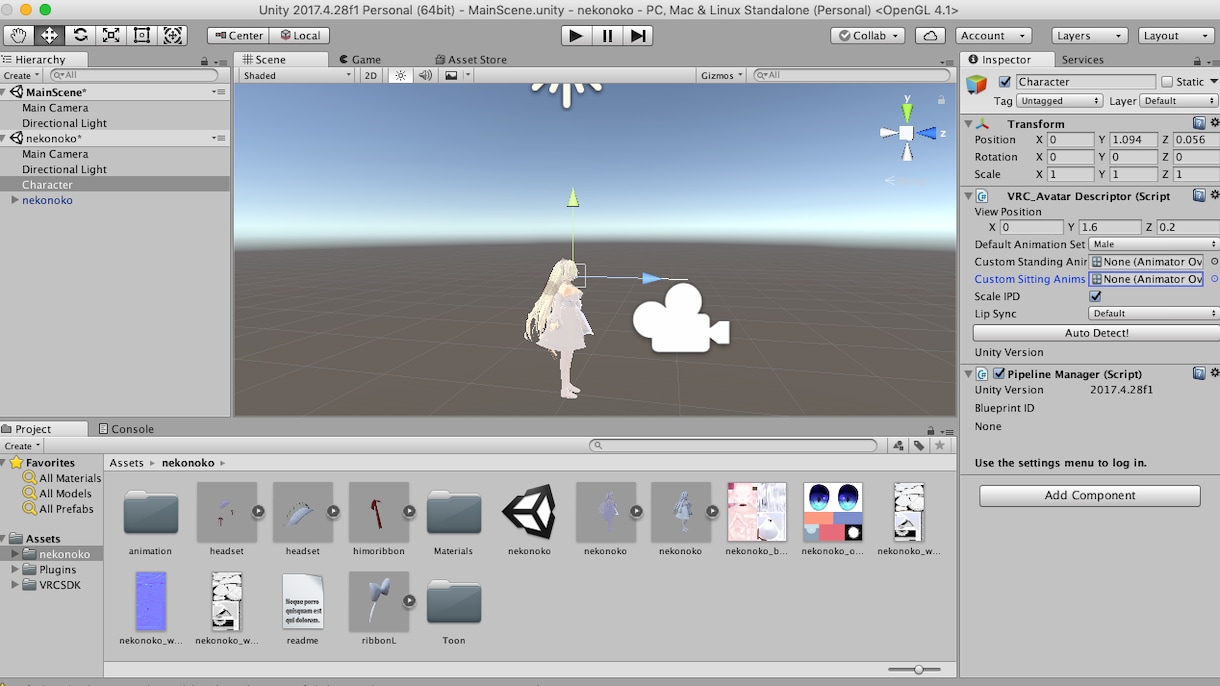Screen dimensions: 1220x686
Task: Click the Play button
Action: click(x=575, y=35)
